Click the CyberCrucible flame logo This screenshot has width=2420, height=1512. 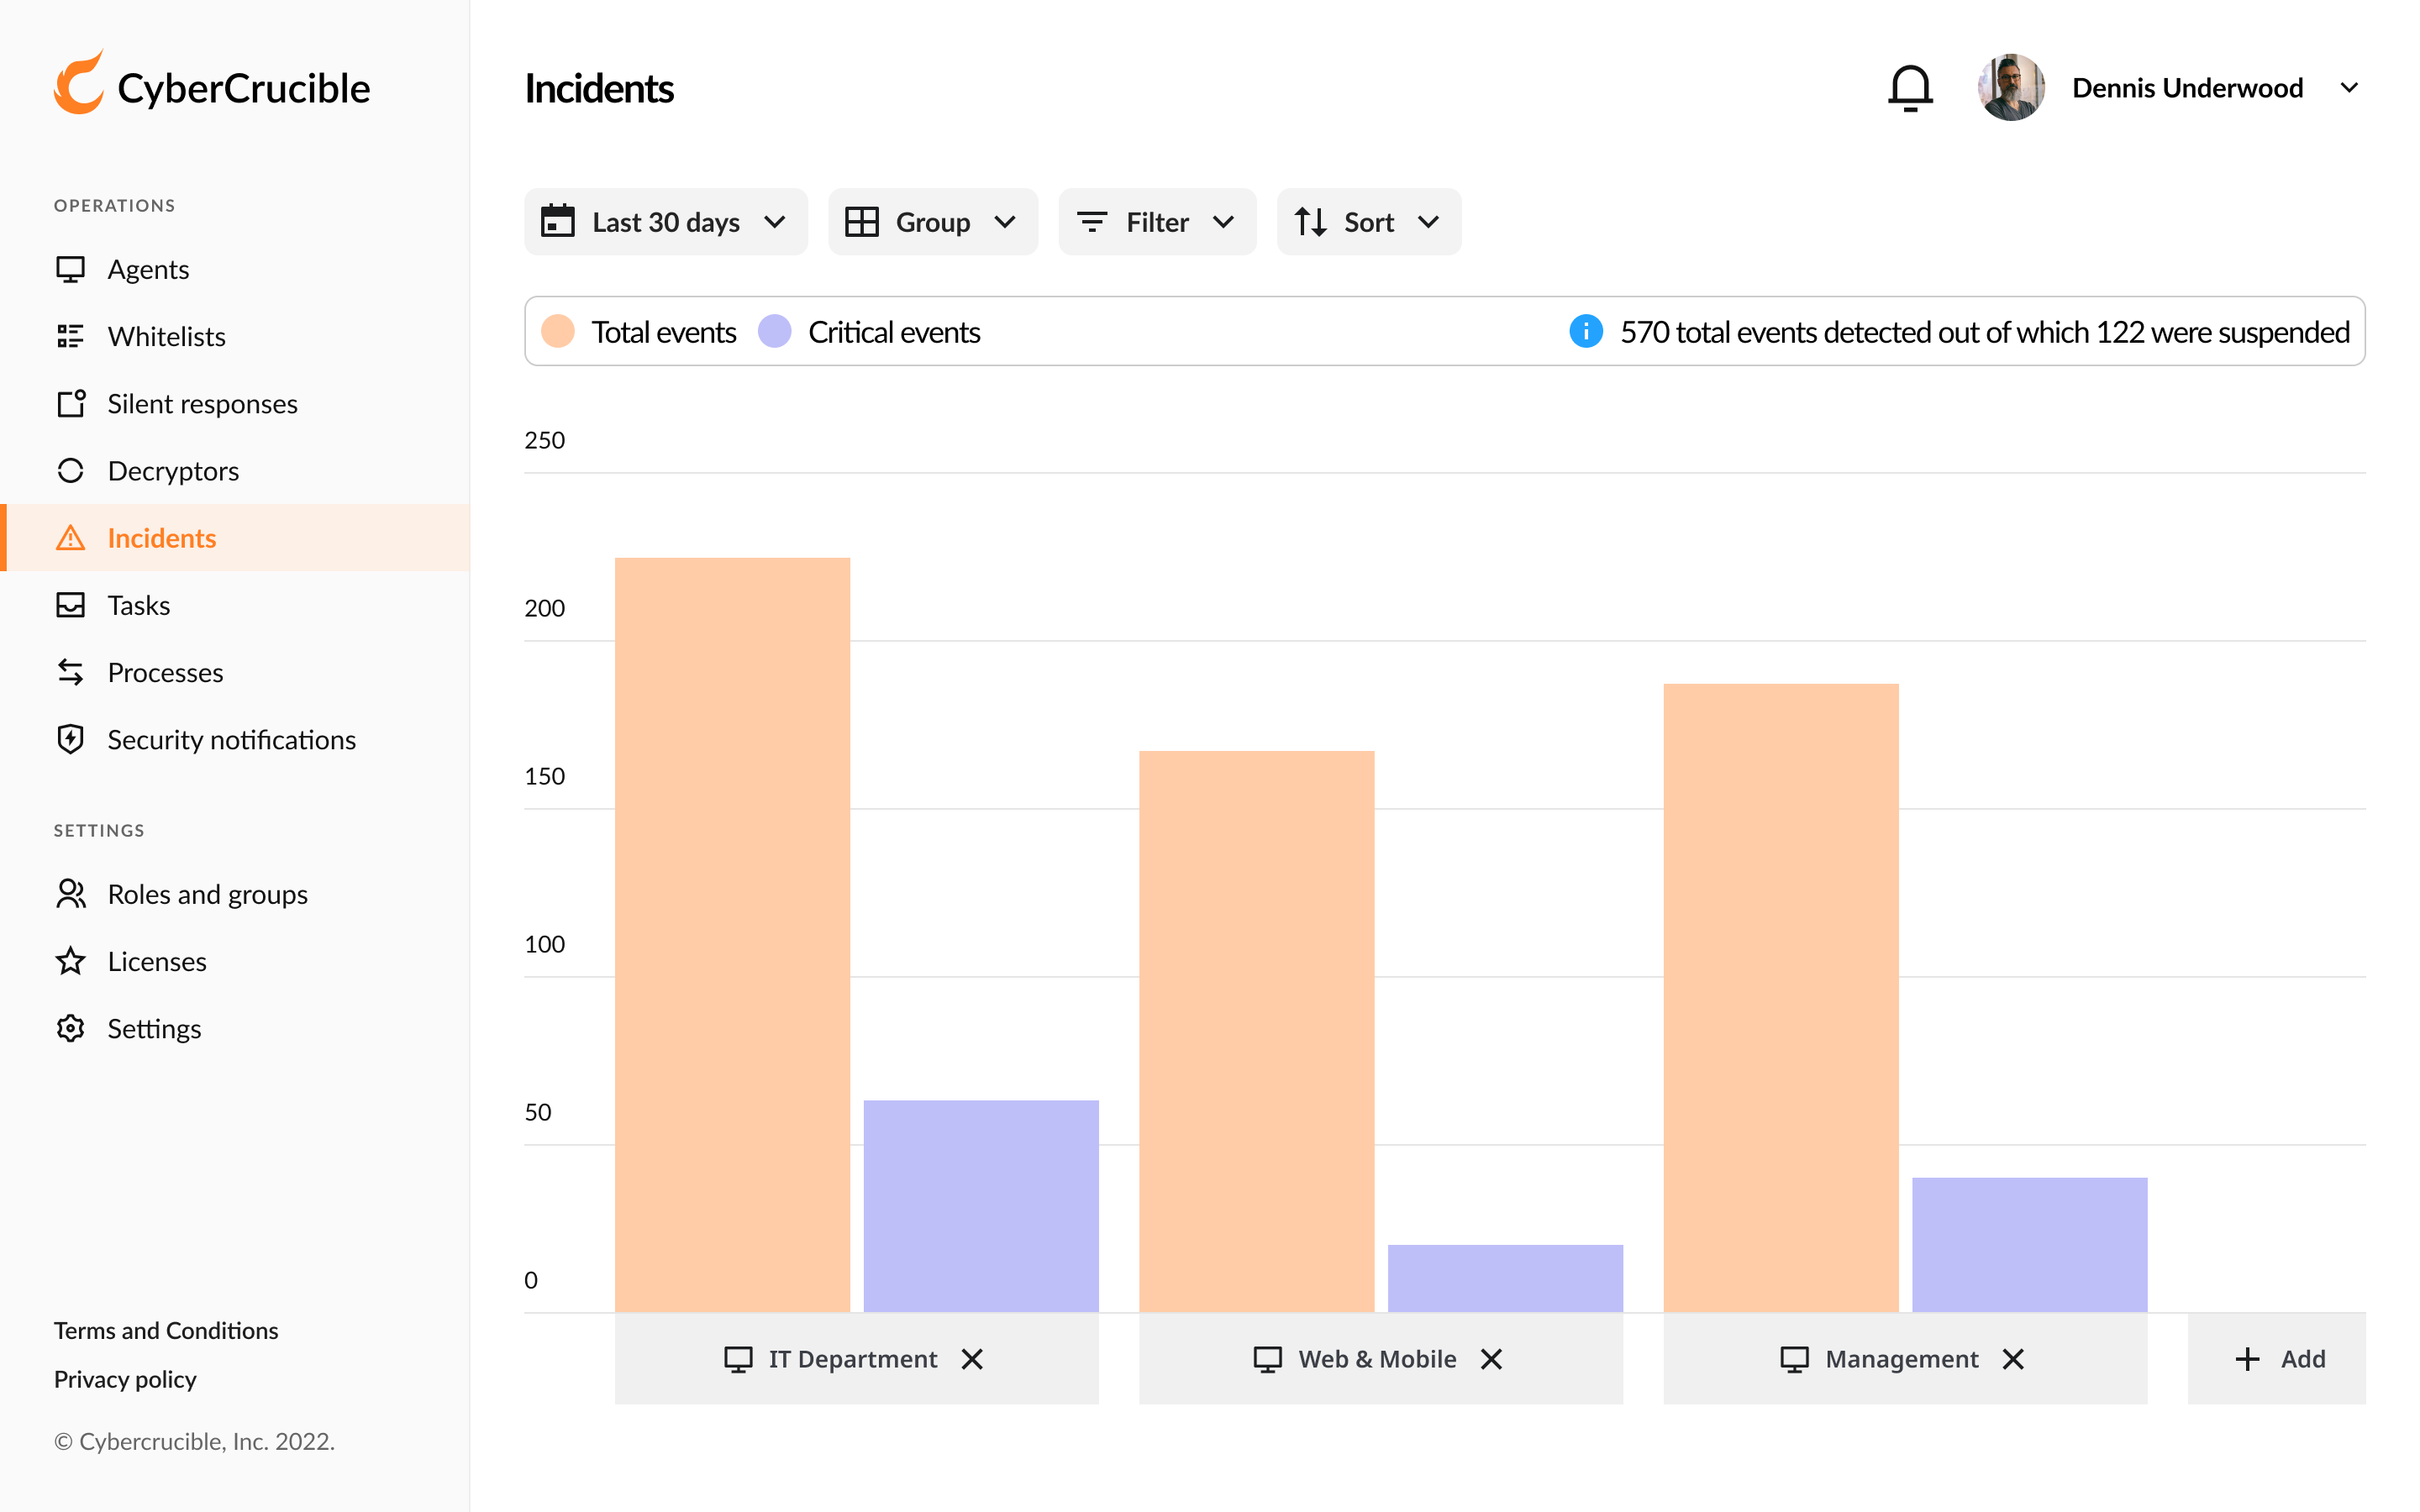[79, 84]
